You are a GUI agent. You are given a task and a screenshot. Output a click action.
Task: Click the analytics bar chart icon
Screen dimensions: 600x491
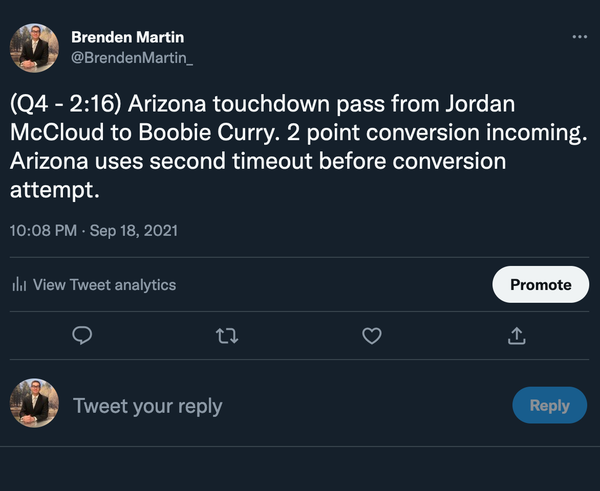[19, 285]
